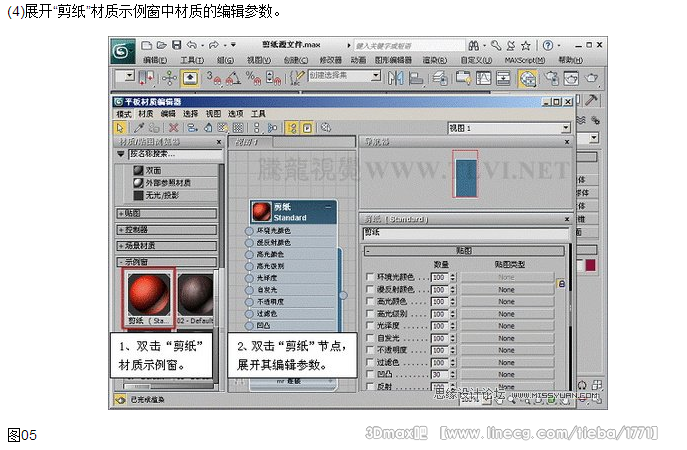Open the Render Setup icon
Image resolution: width=687 pixels, height=450 pixels.
(552, 78)
